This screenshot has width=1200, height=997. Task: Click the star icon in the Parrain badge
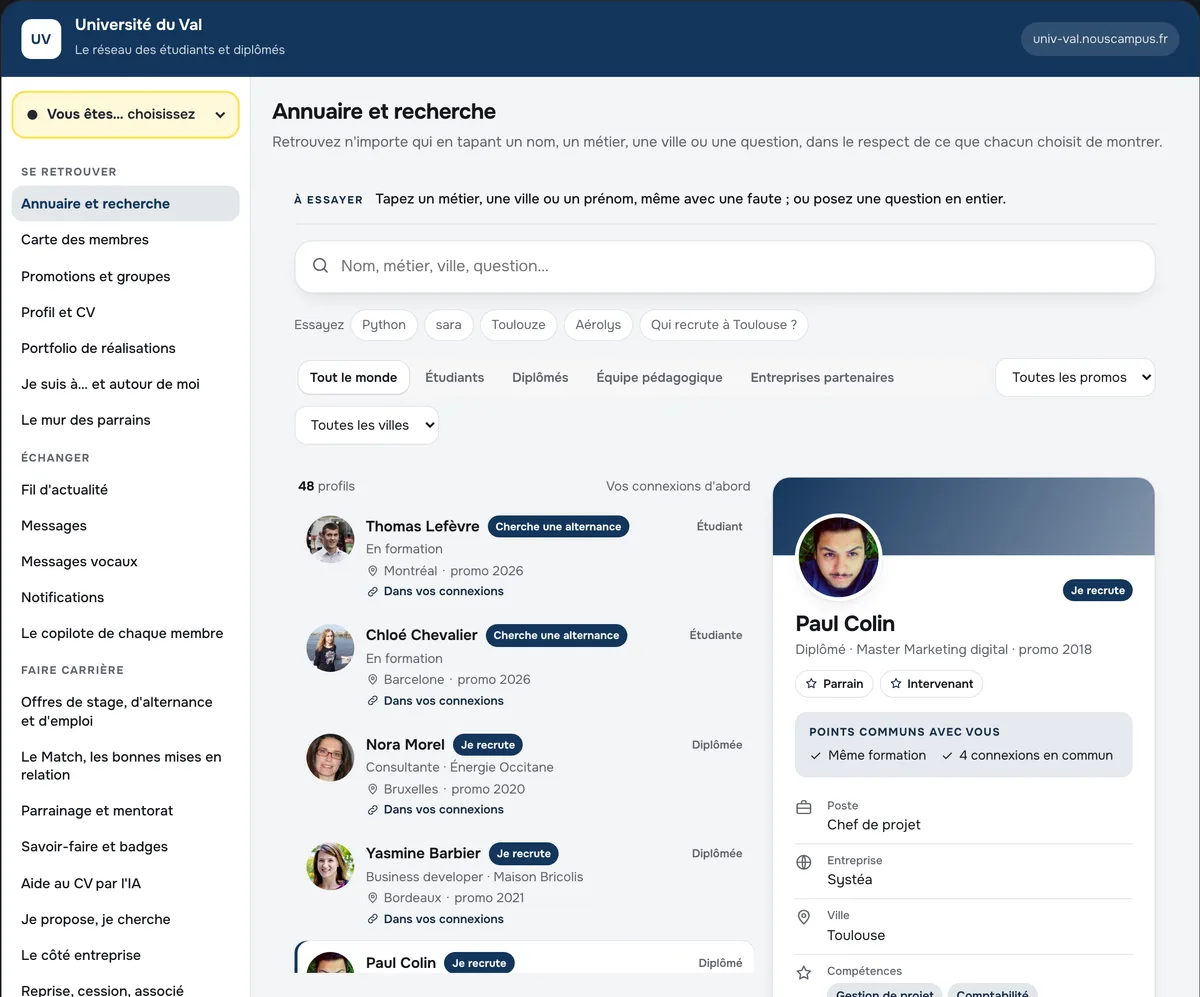tap(812, 684)
